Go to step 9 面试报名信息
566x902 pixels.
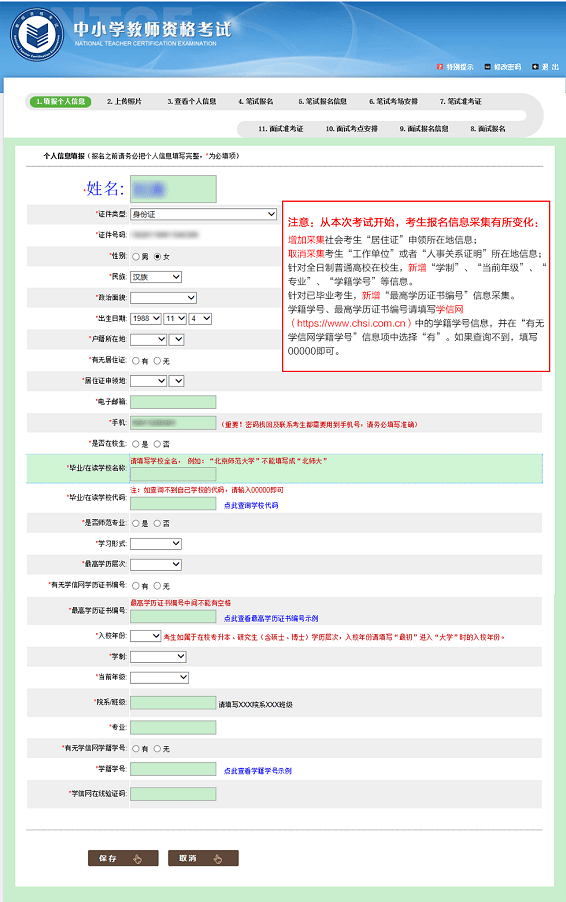pyautogui.click(x=424, y=129)
